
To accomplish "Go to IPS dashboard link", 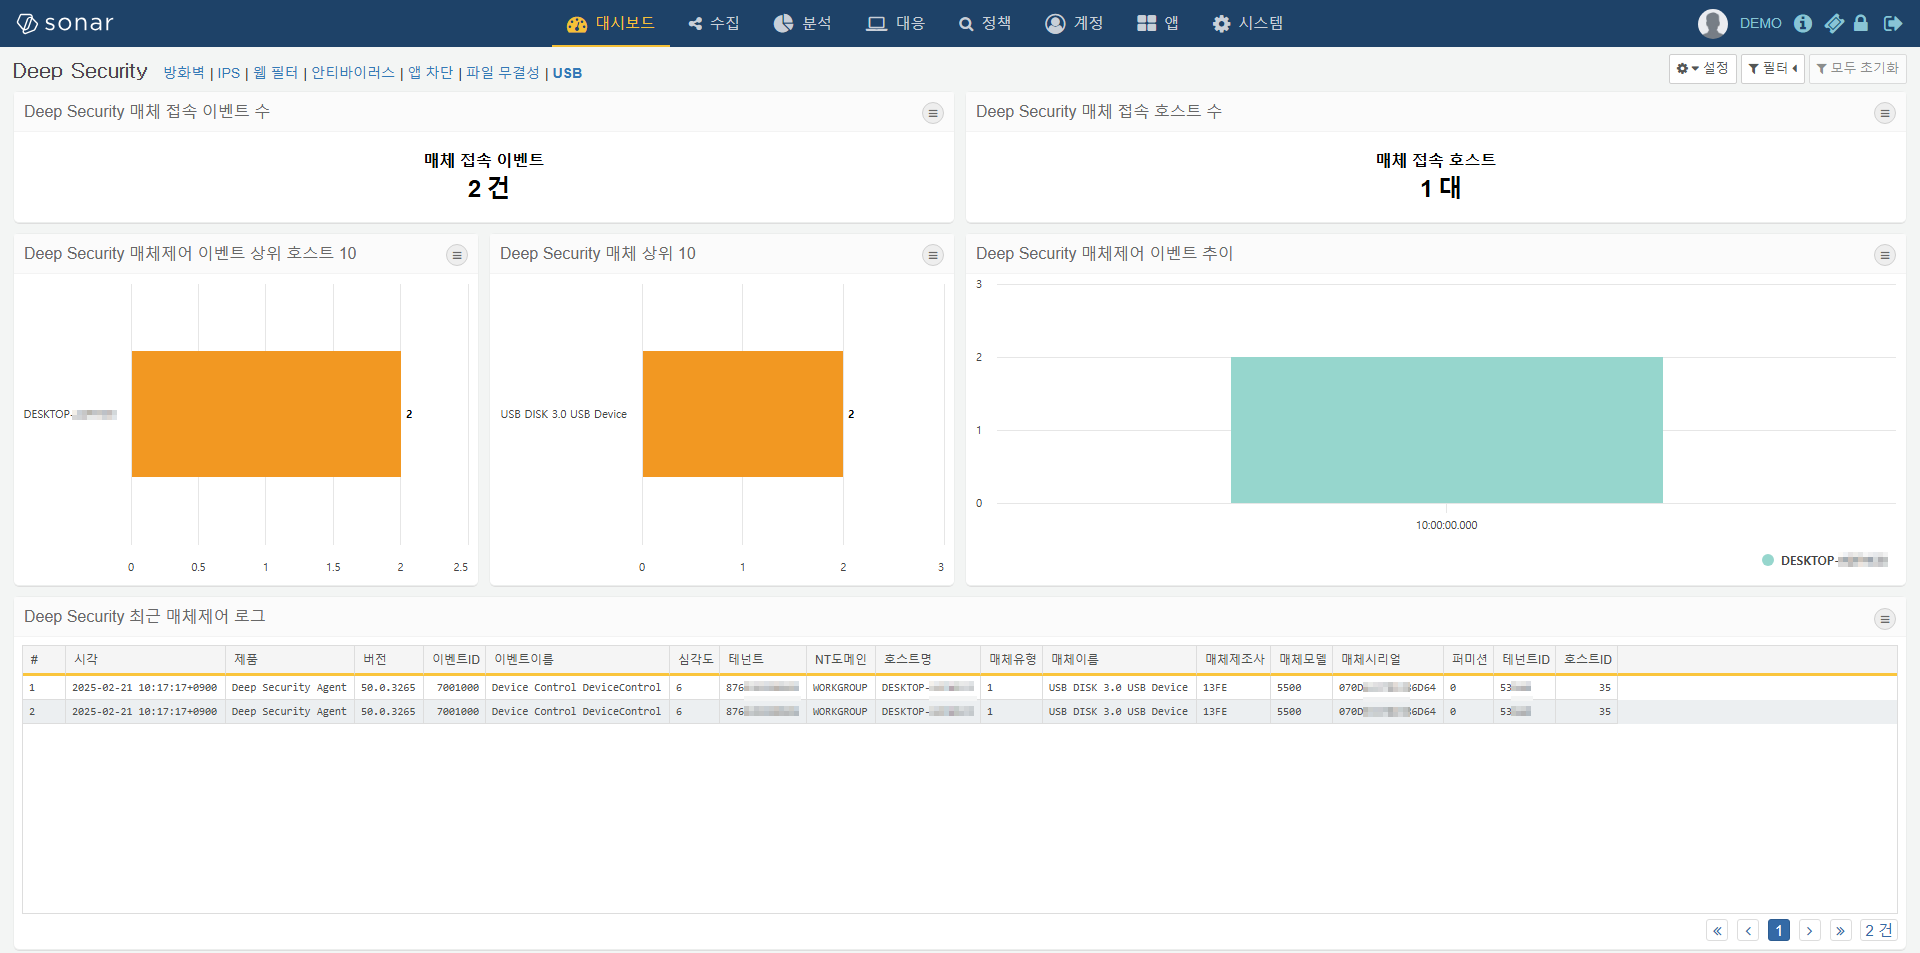I will coord(229,73).
